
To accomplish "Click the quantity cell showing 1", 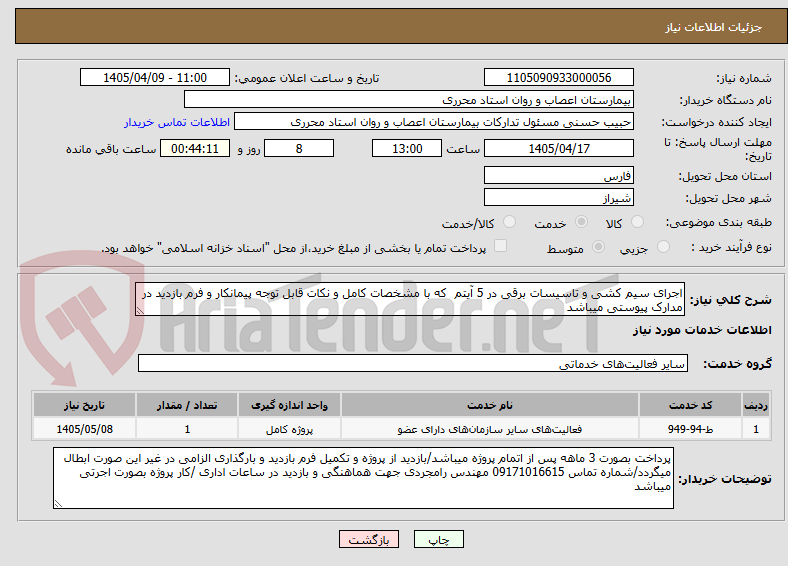I will tap(187, 429).
